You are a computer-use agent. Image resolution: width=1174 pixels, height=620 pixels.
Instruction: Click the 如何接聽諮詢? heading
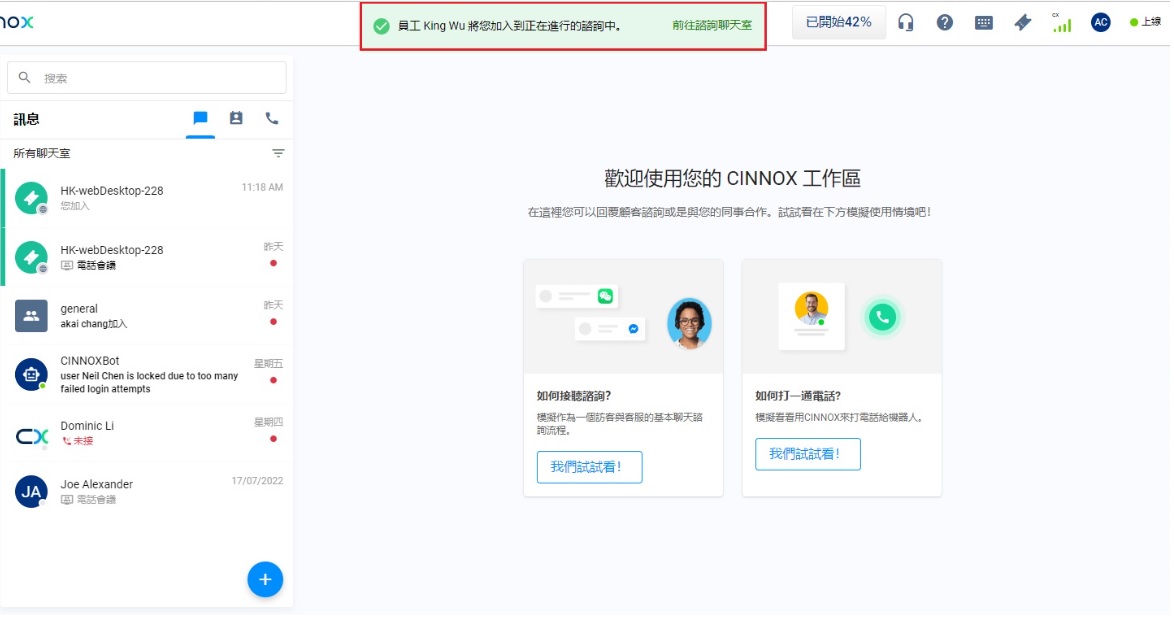tap(575, 397)
